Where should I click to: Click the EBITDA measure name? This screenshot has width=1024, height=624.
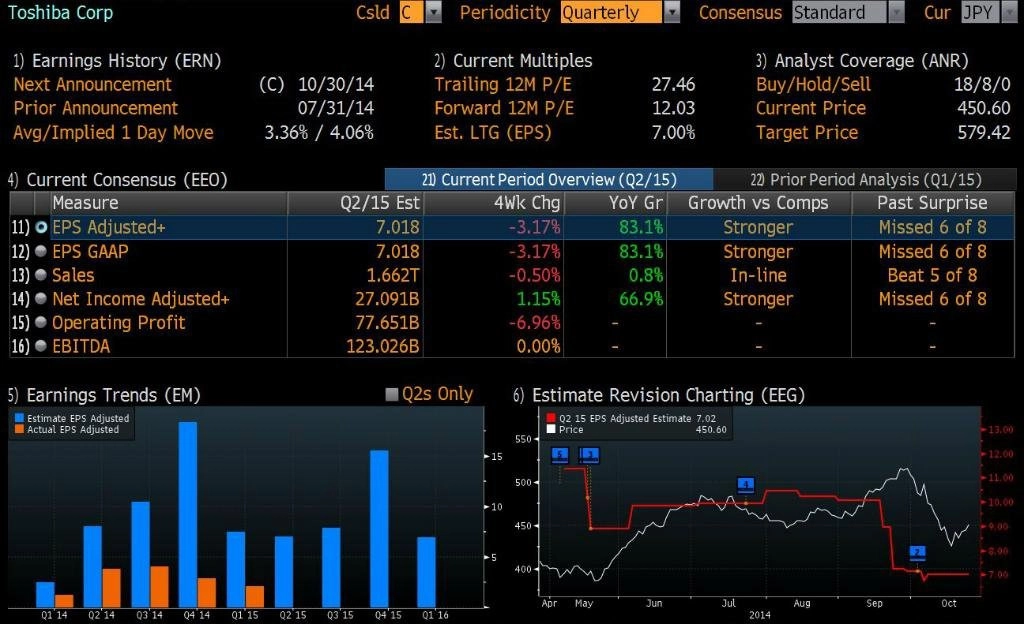tap(81, 346)
